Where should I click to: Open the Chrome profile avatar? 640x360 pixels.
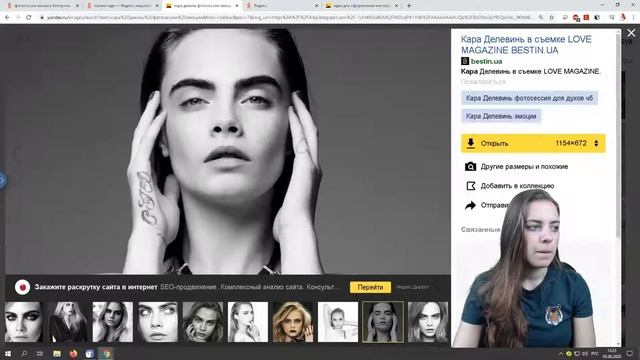click(x=623, y=18)
